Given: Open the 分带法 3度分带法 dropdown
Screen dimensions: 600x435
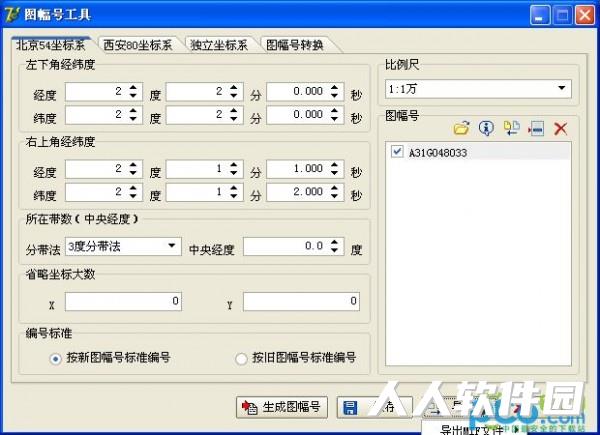Looking at the screenshot, I should click(172, 246).
